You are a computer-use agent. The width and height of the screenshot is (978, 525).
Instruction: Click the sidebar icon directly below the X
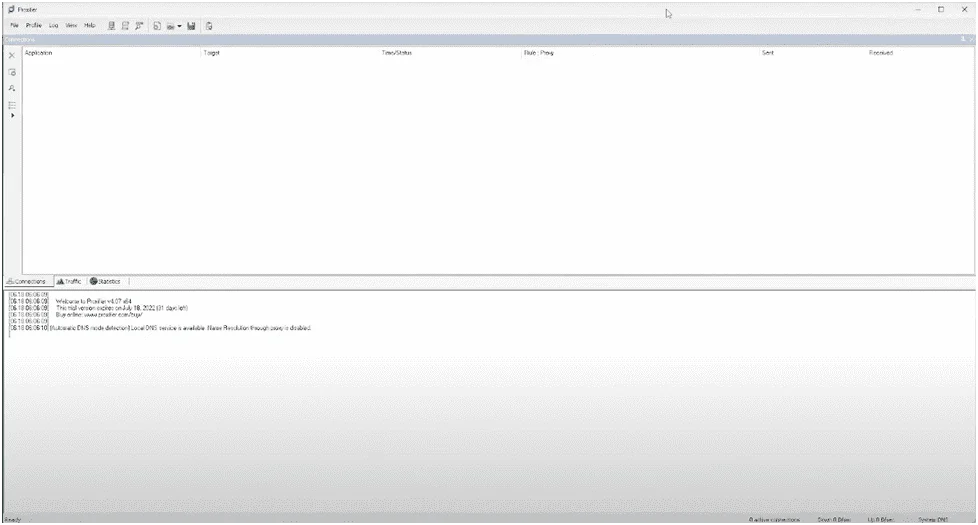point(12,72)
